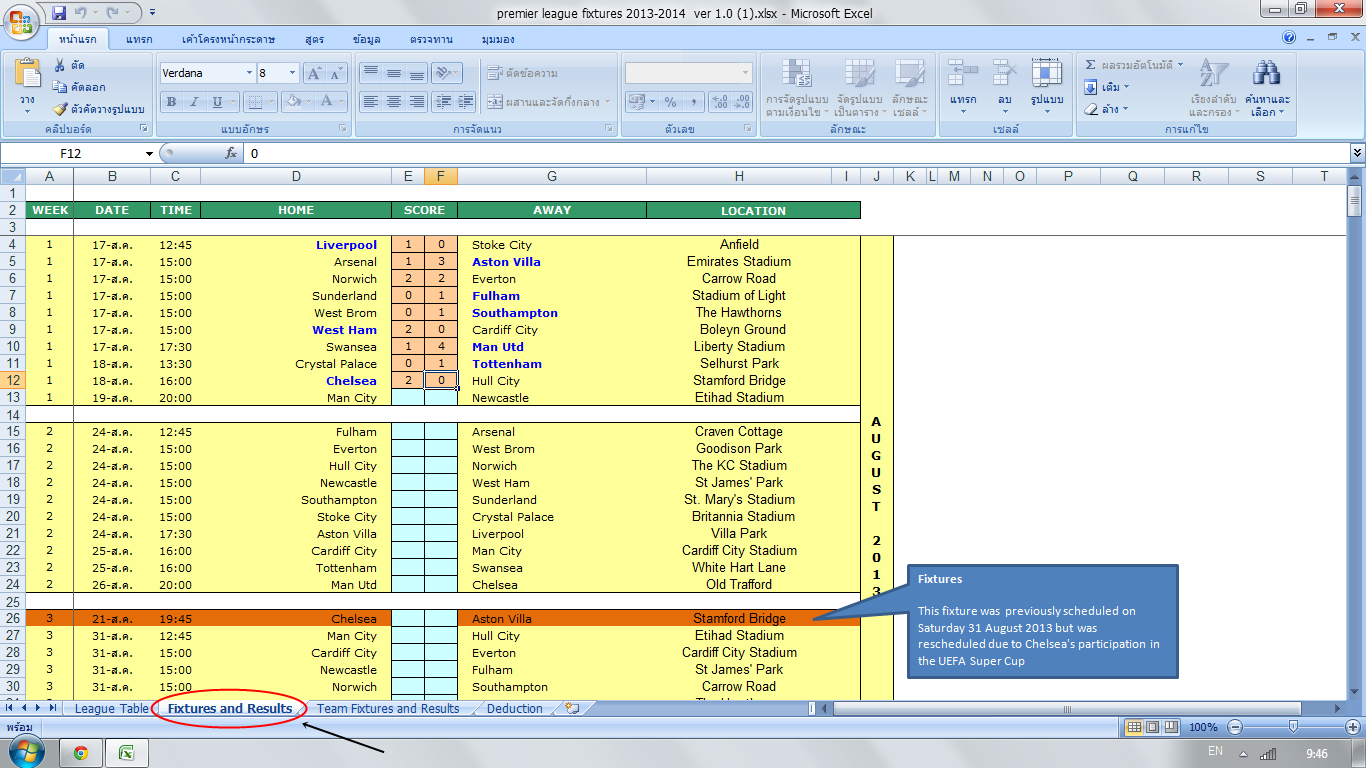
Task: Toggle align text left
Action: click(x=370, y=101)
